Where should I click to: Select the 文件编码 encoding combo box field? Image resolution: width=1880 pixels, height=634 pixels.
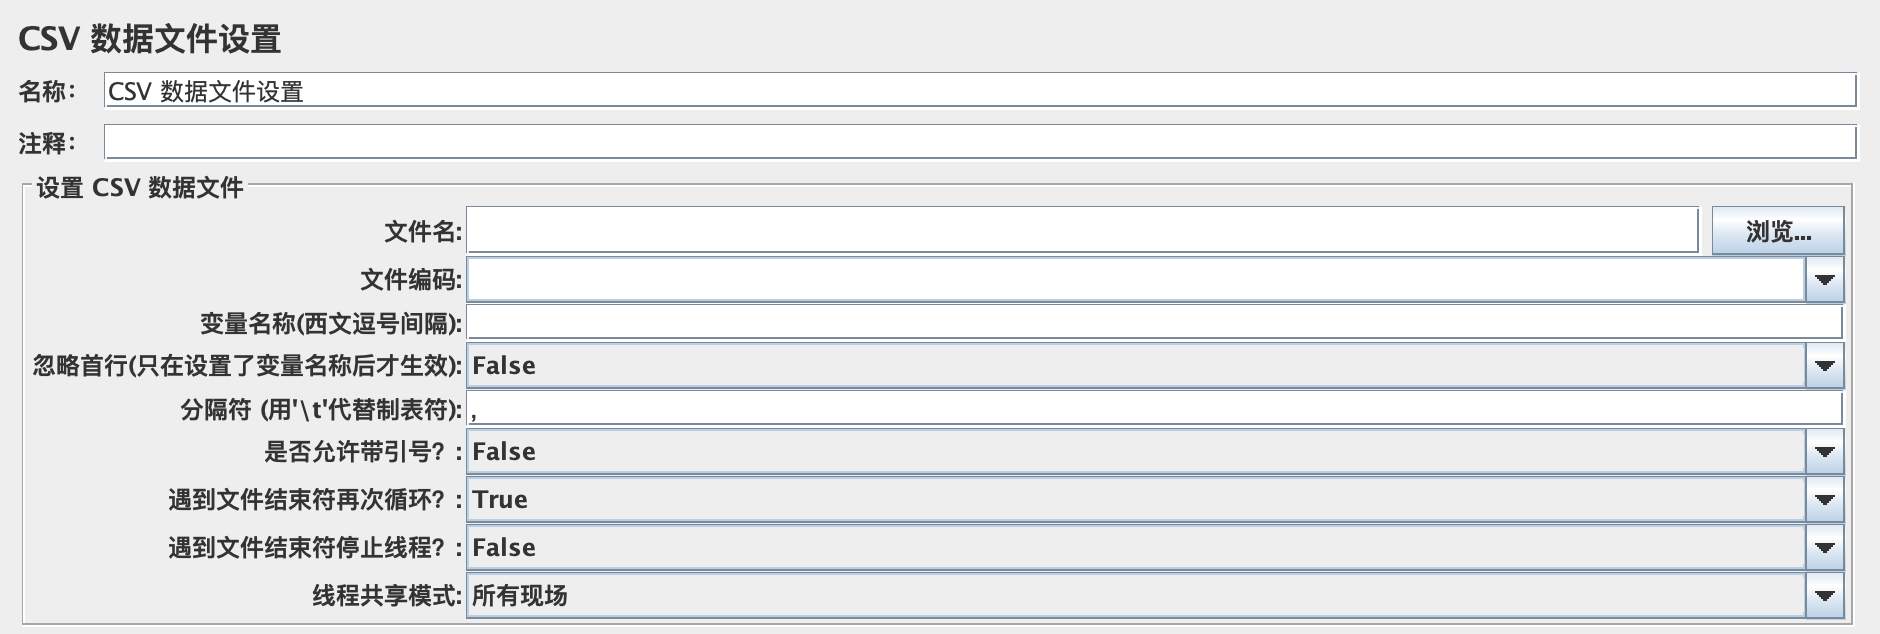[1136, 280]
